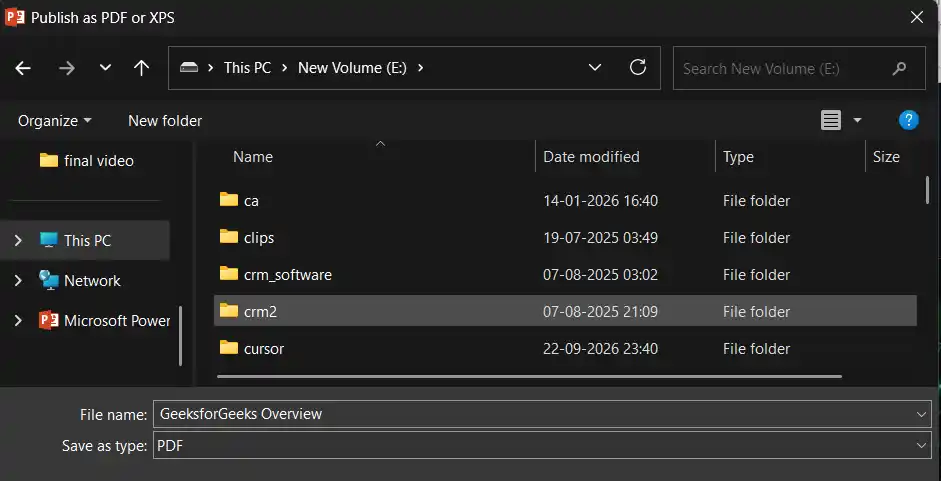
Task: Click the file list horizontal scrollbar
Action: pyautogui.click(x=529, y=377)
